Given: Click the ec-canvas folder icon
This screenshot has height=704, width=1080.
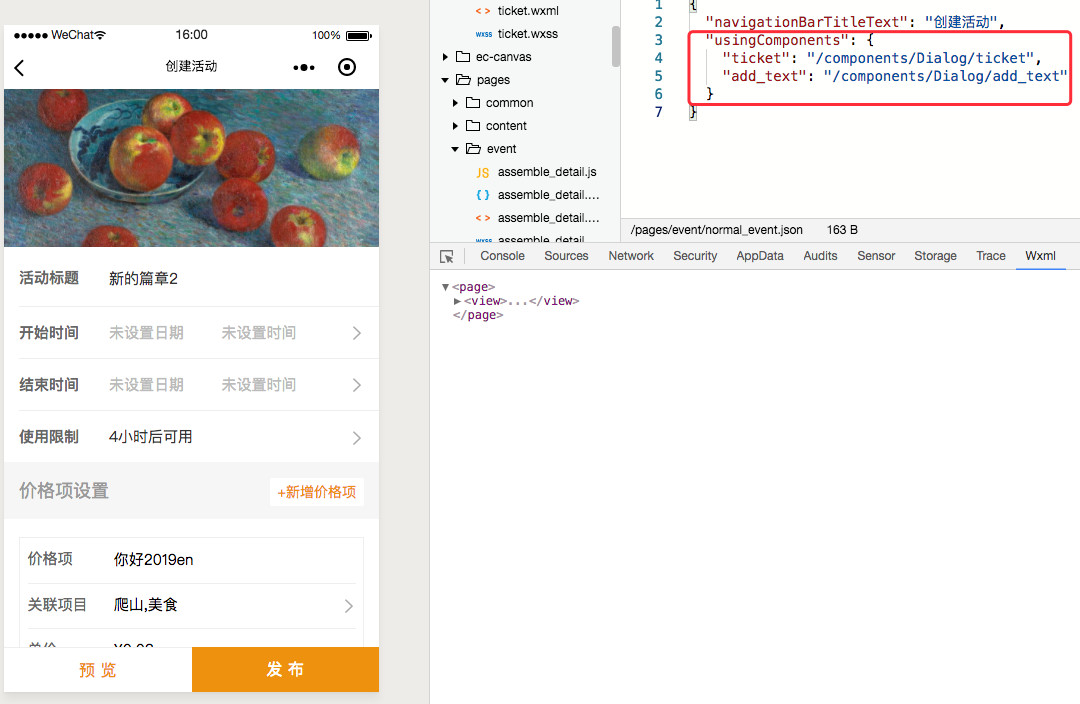Looking at the screenshot, I should click(464, 56).
